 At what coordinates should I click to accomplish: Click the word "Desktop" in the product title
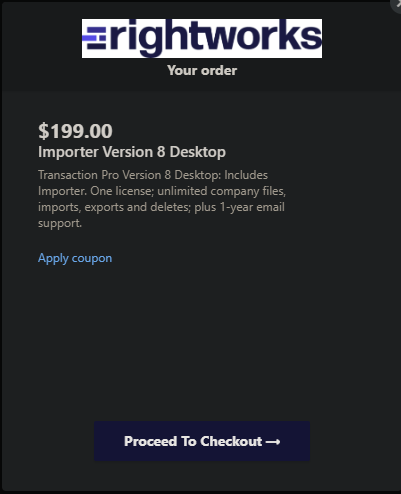point(198,152)
